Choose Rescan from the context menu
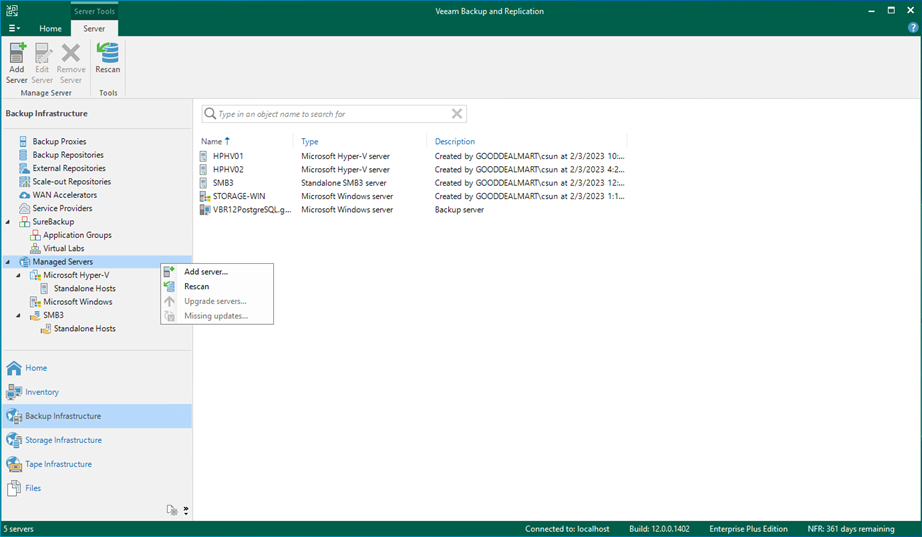The width and height of the screenshot is (922, 537). tap(217, 286)
